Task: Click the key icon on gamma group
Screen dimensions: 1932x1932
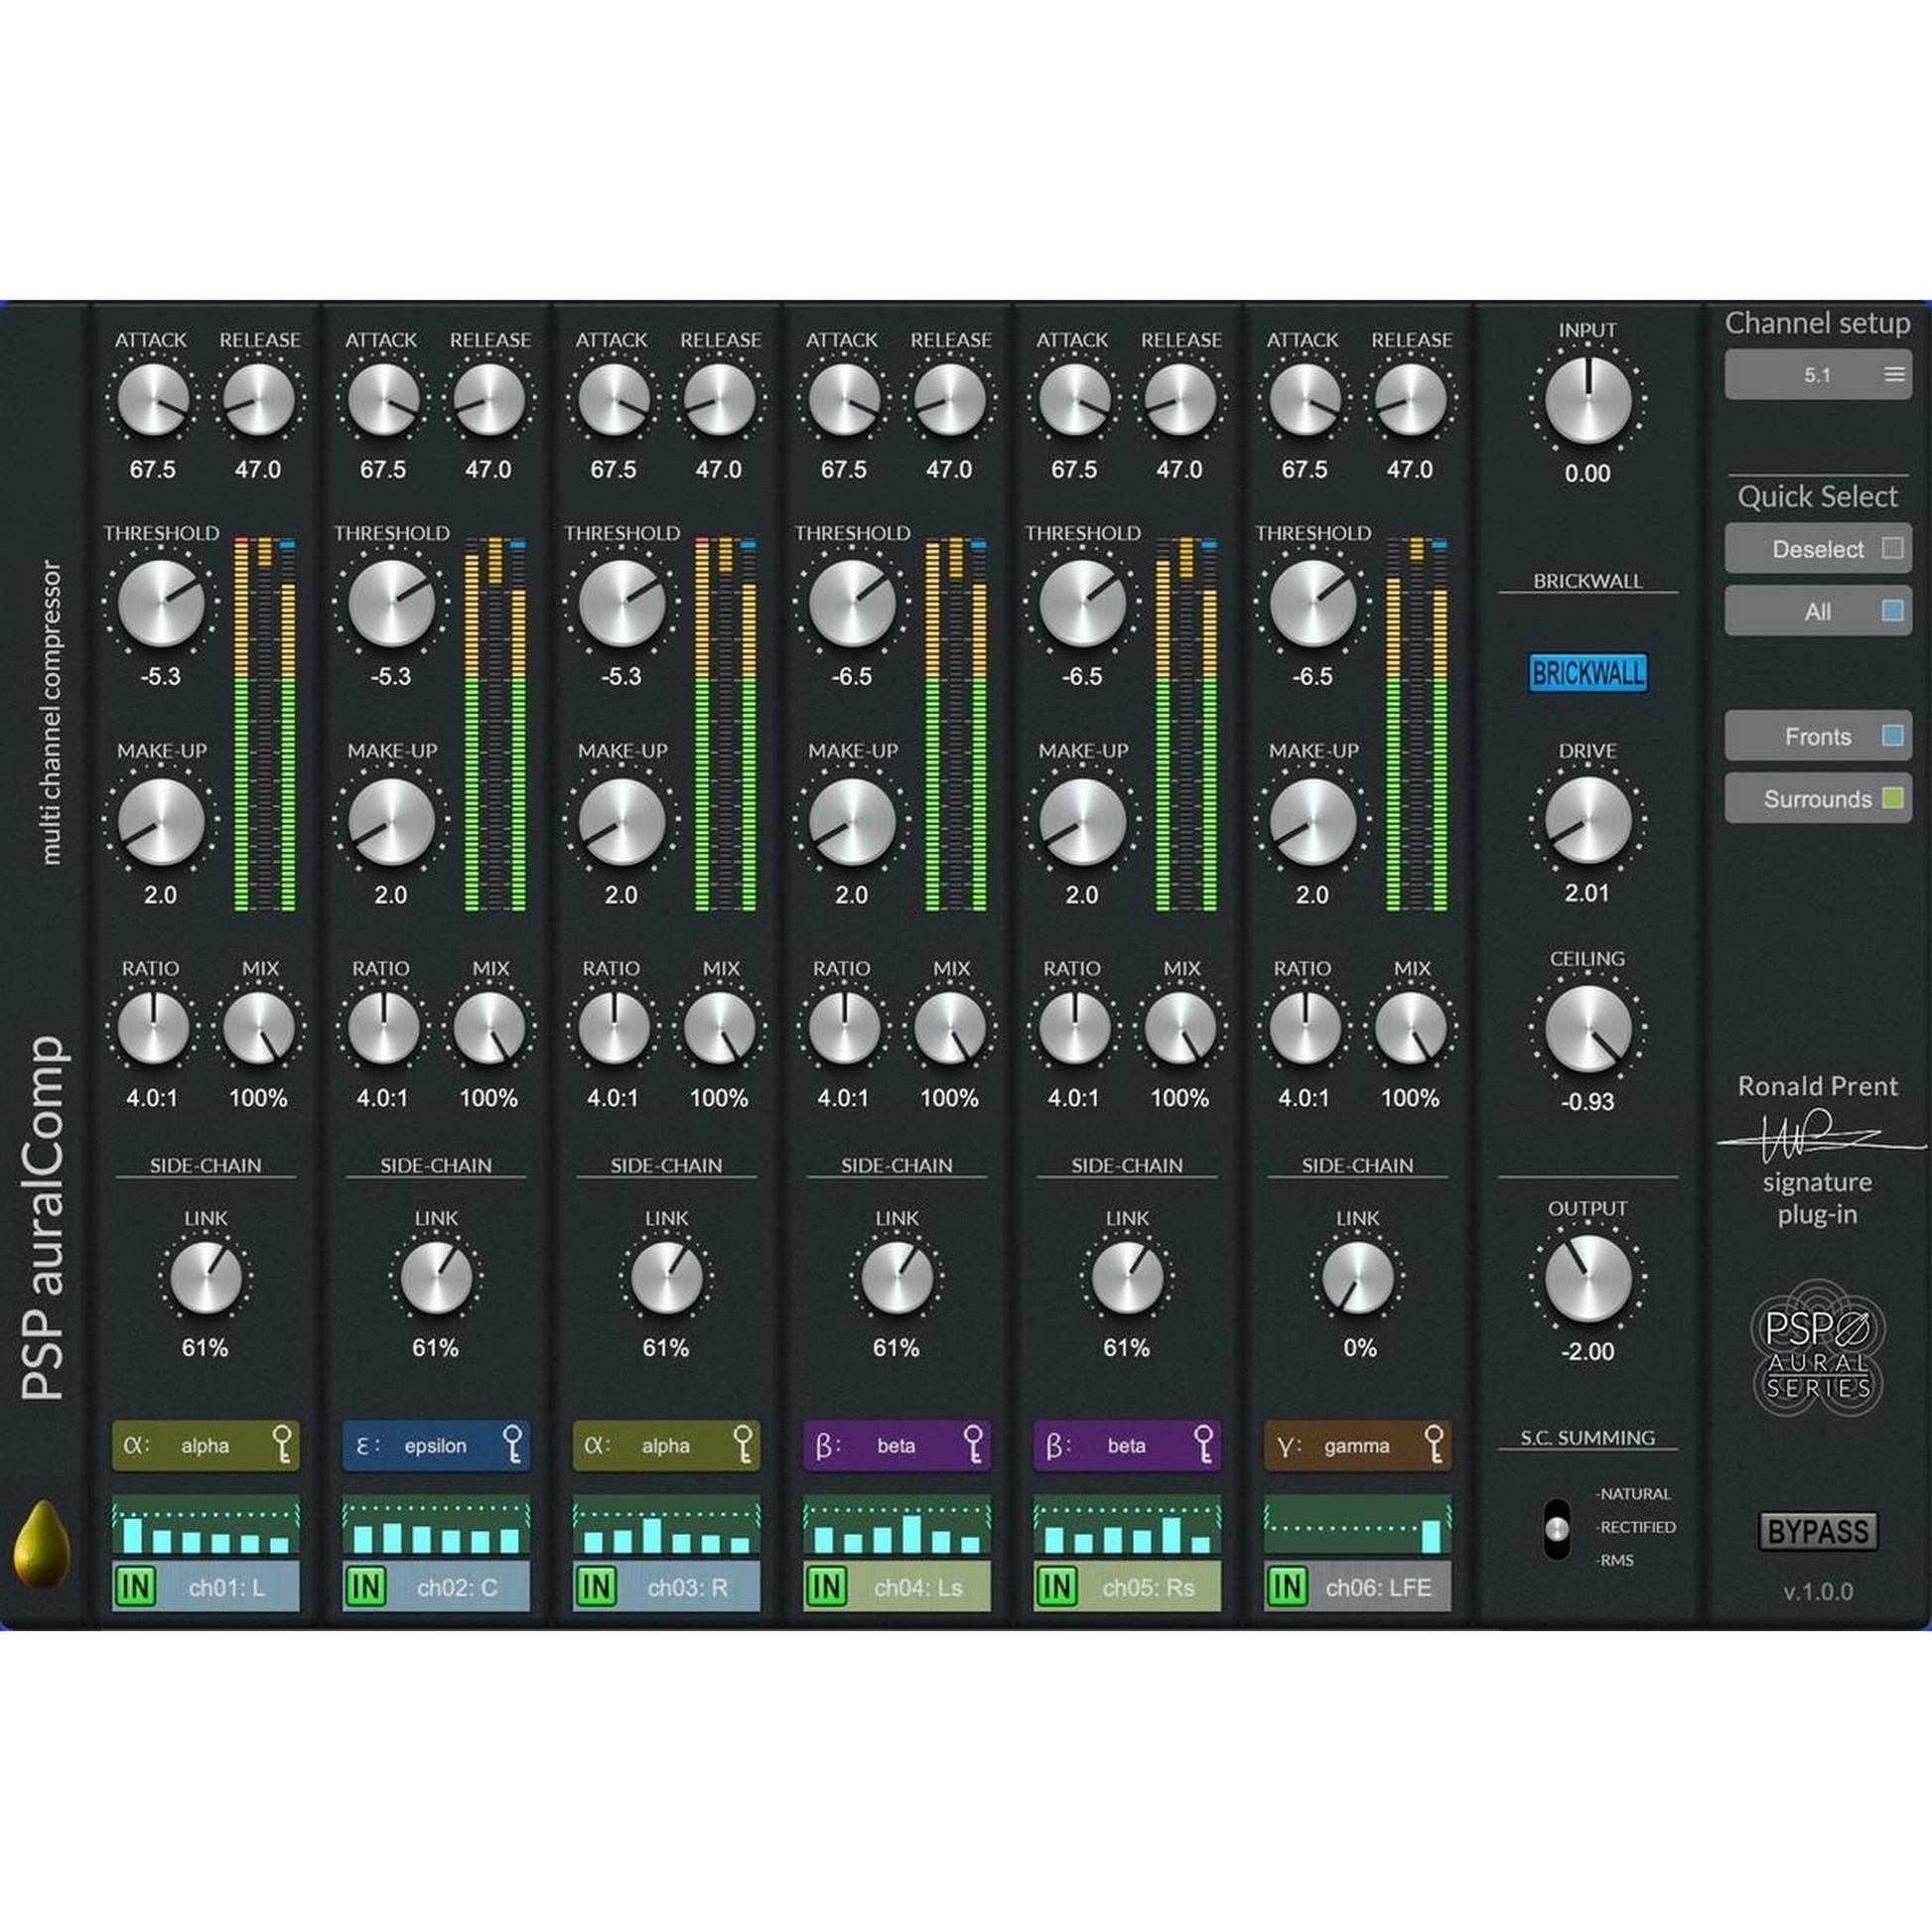Action: click(x=1434, y=1445)
